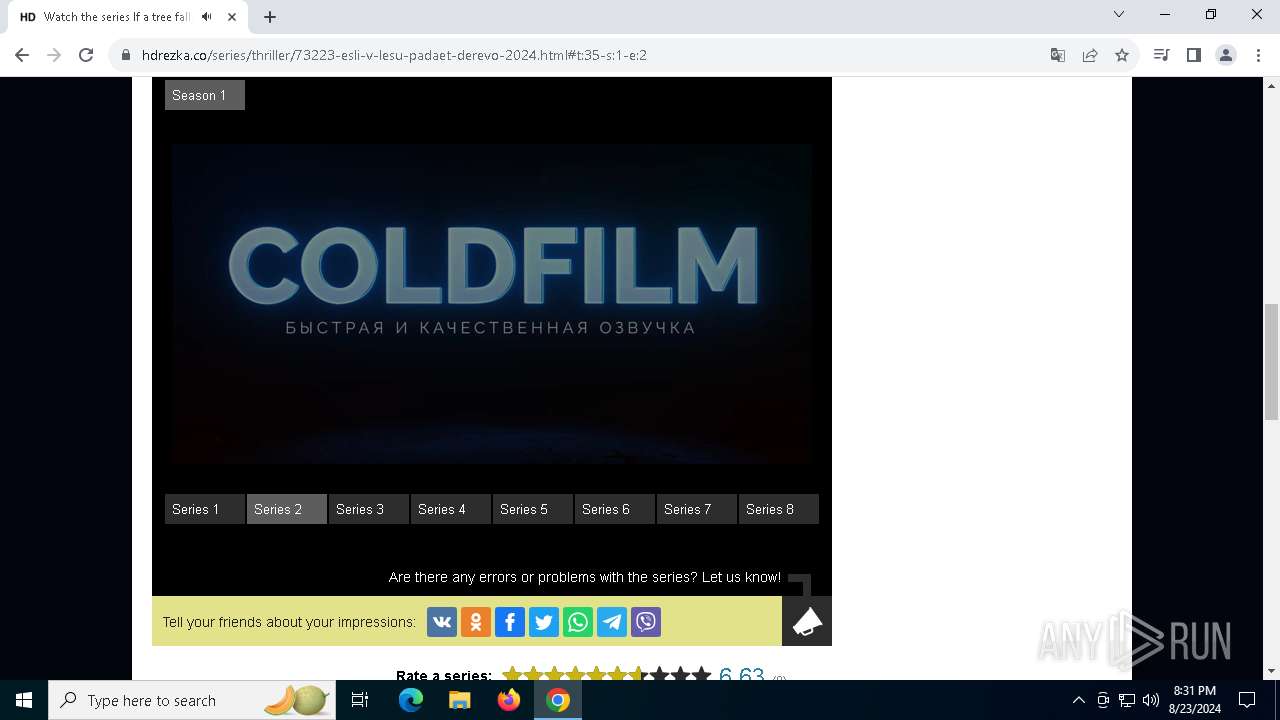Open tab search chevron

point(1119,14)
